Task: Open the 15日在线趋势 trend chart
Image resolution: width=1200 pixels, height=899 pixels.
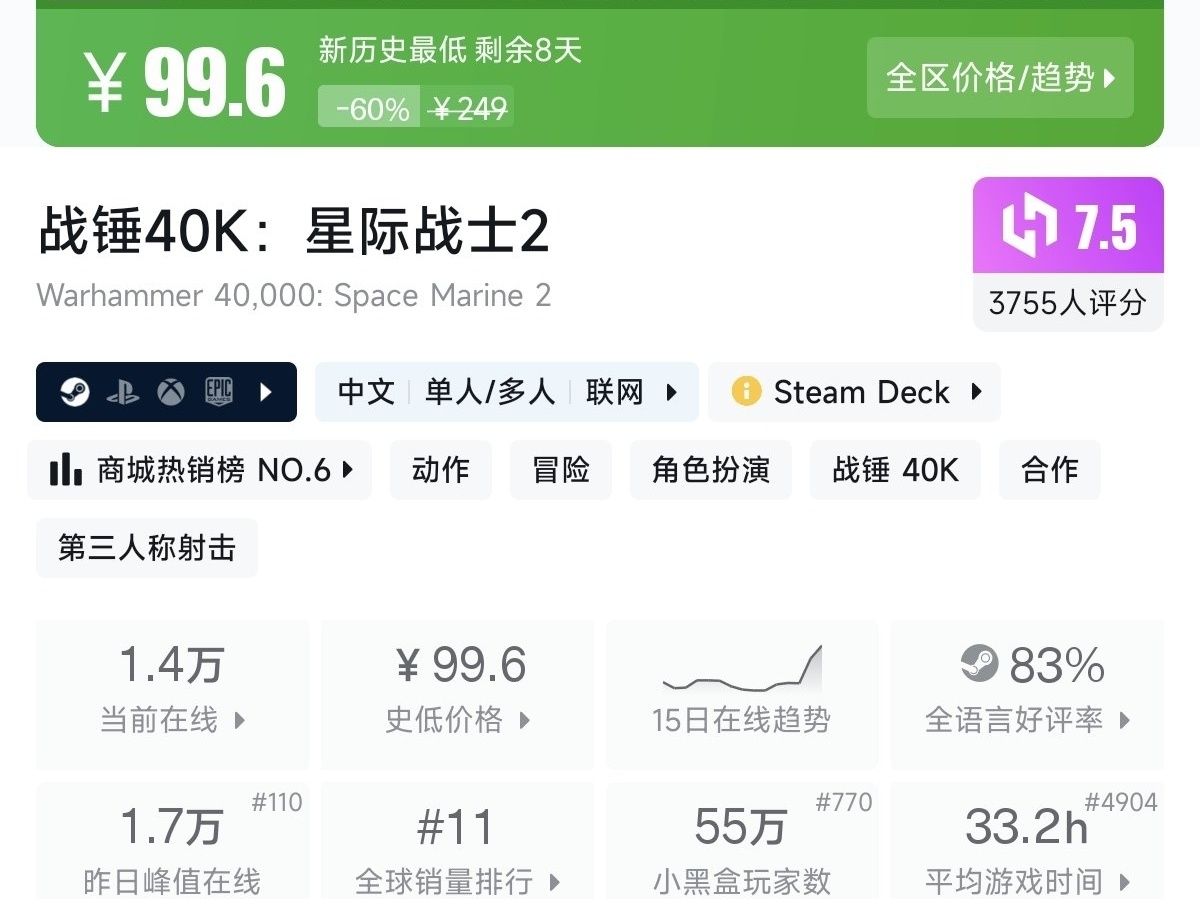Action: [741, 694]
